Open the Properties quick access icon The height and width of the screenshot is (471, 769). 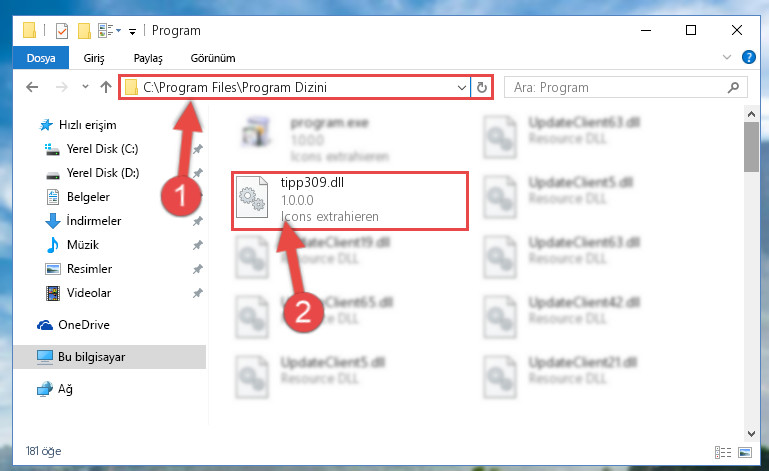click(62, 31)
